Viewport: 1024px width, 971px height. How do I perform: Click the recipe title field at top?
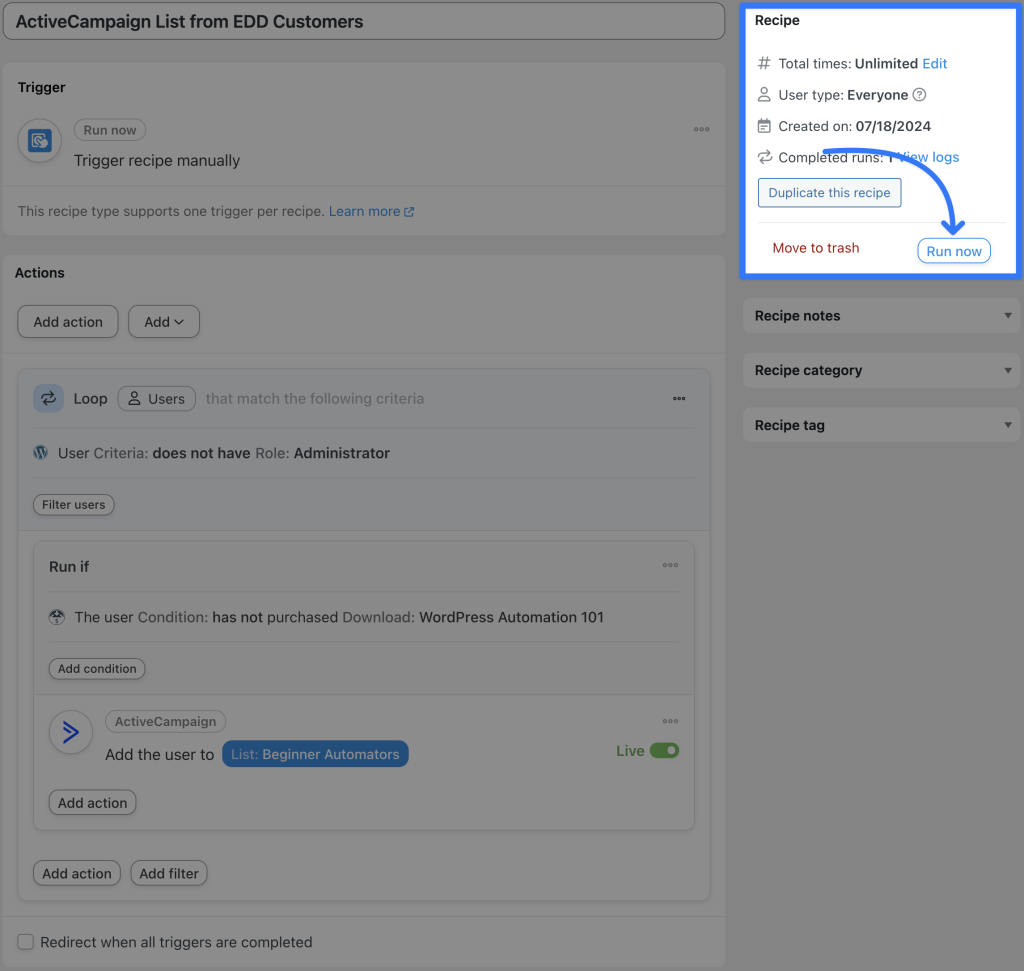365,20
